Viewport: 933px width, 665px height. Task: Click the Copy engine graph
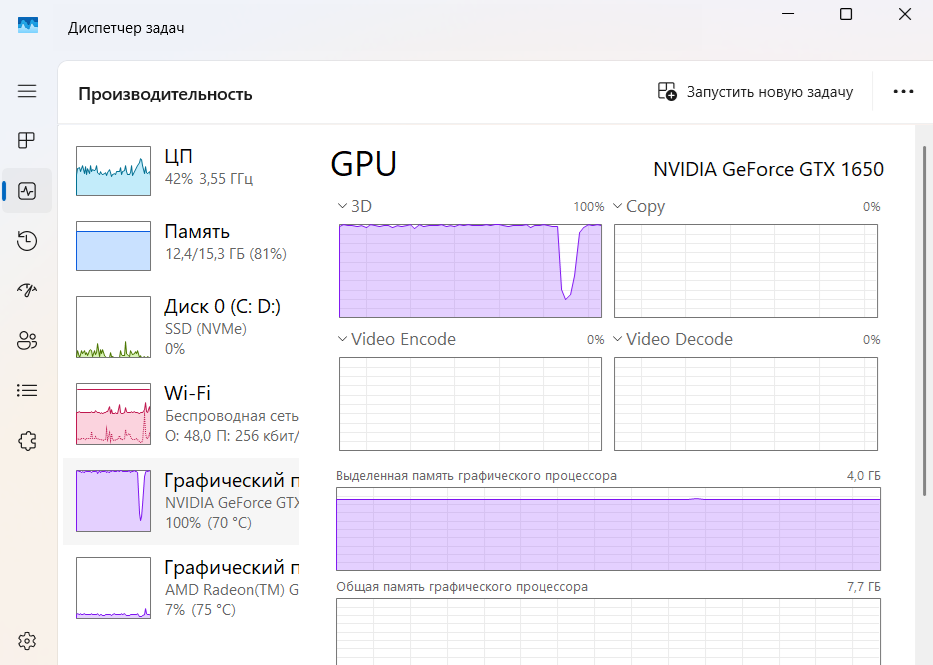(746, 271)
